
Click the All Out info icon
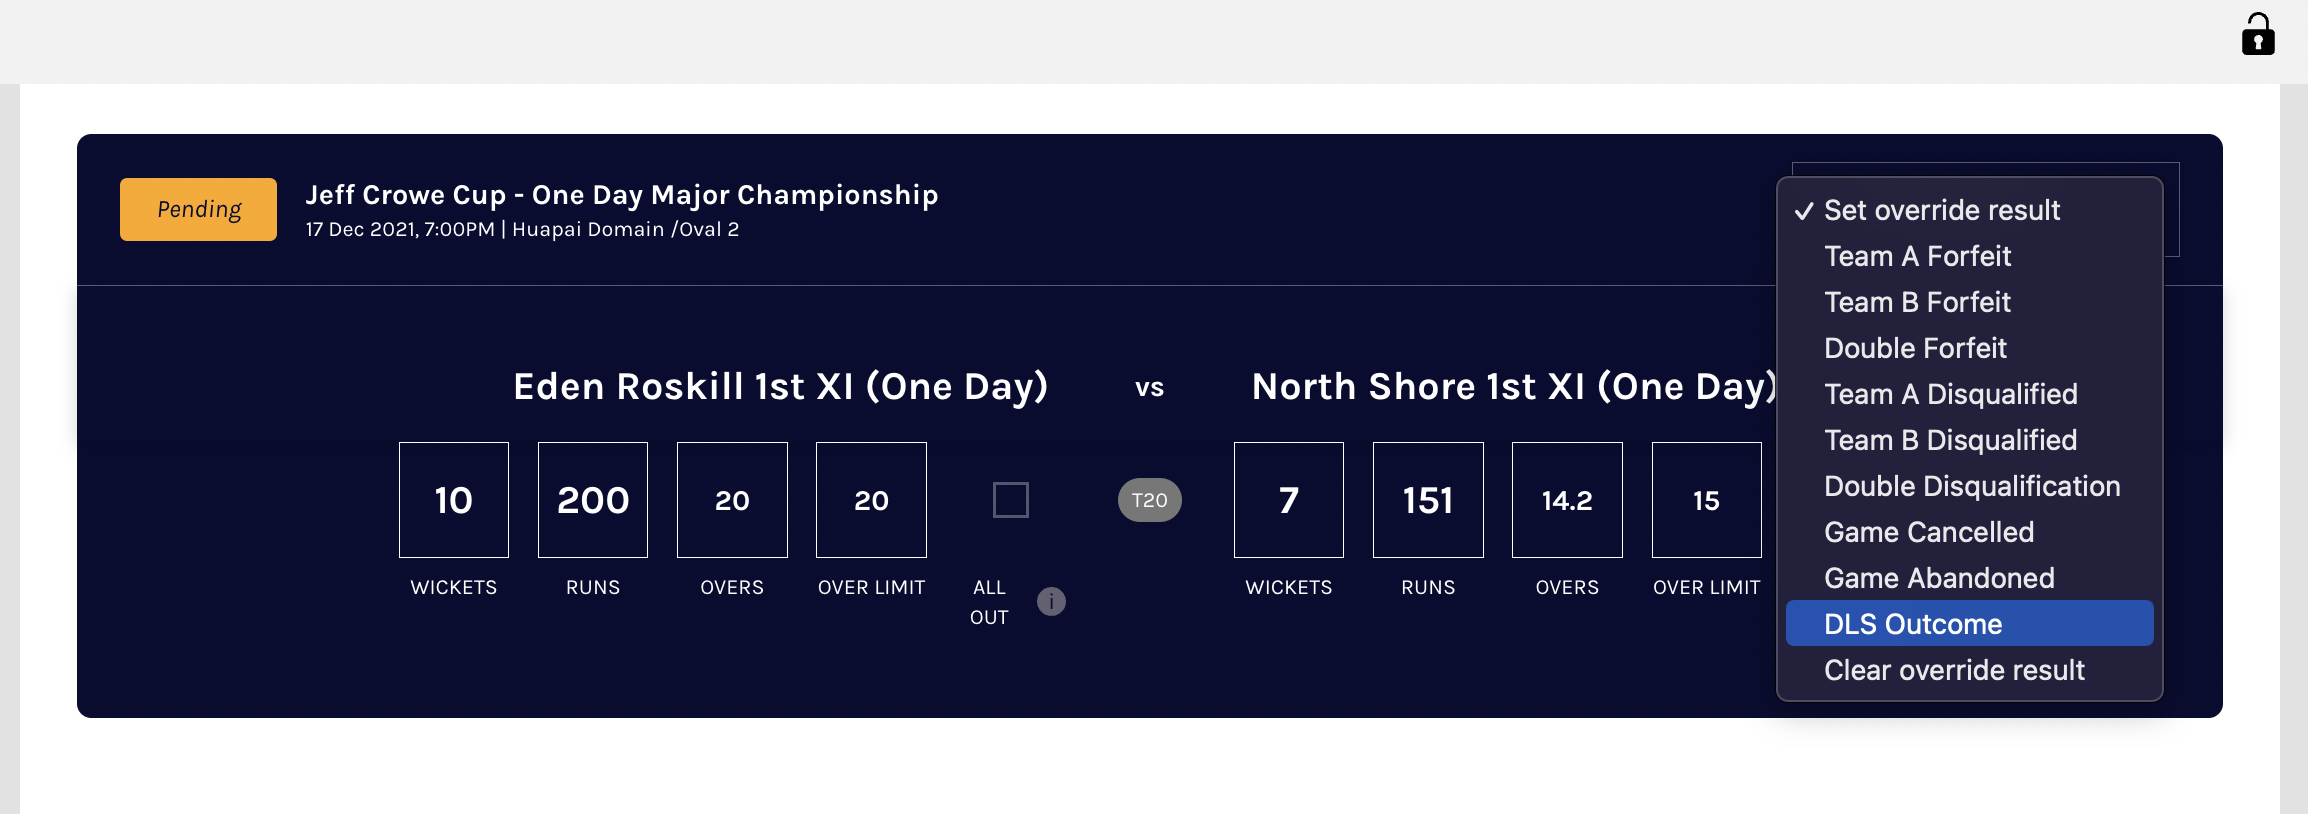click(x=1051, y=601)
